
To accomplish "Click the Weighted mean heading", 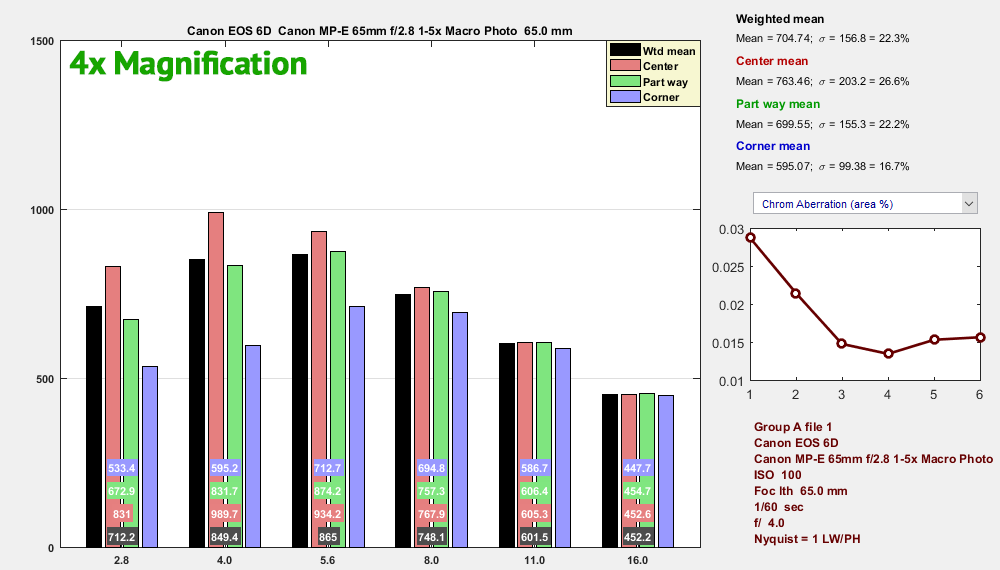I will [780, 19].
